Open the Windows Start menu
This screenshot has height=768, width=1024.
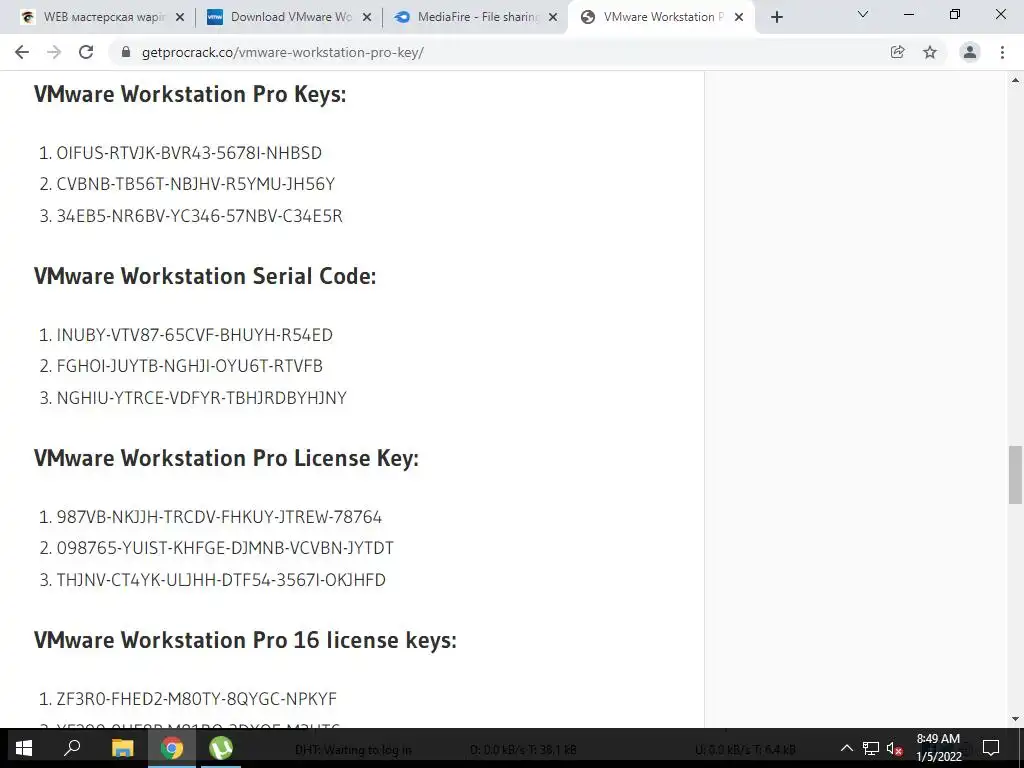click(x=24, y=748)
